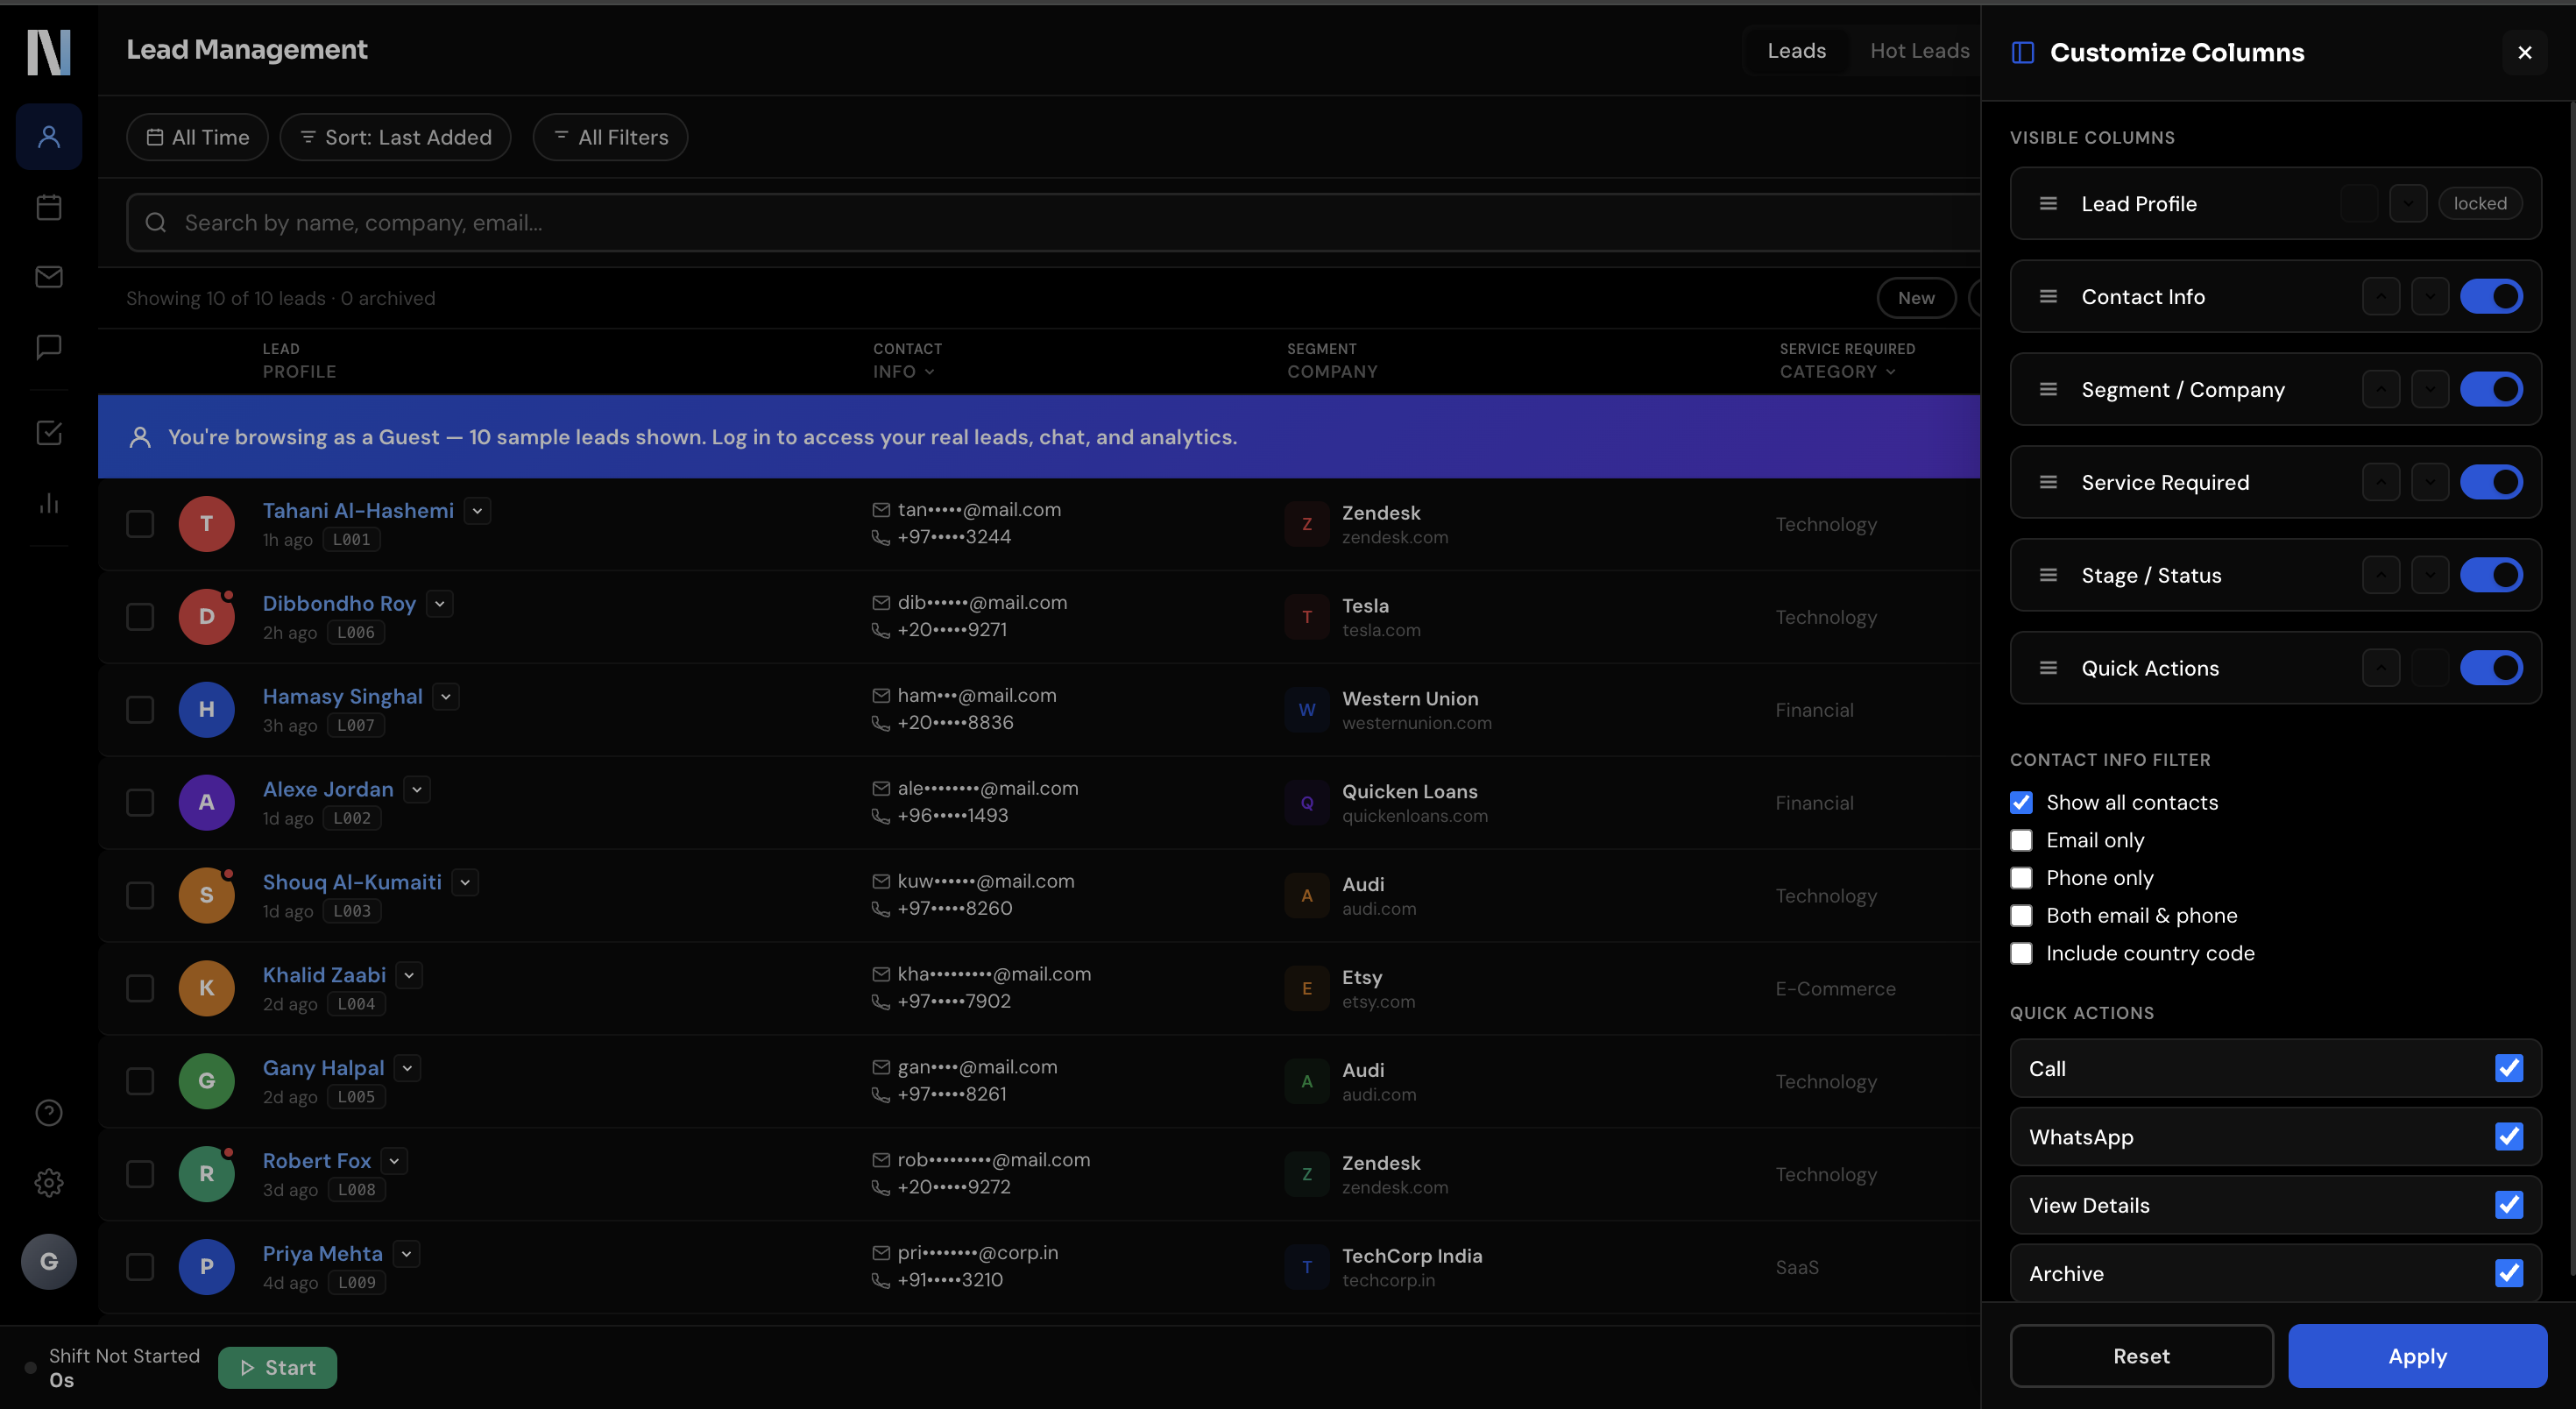Image resolution: width=2576 pixels, height=1409 pixels.
Task: Reset the column settings
Action: pos(2141,1356)
